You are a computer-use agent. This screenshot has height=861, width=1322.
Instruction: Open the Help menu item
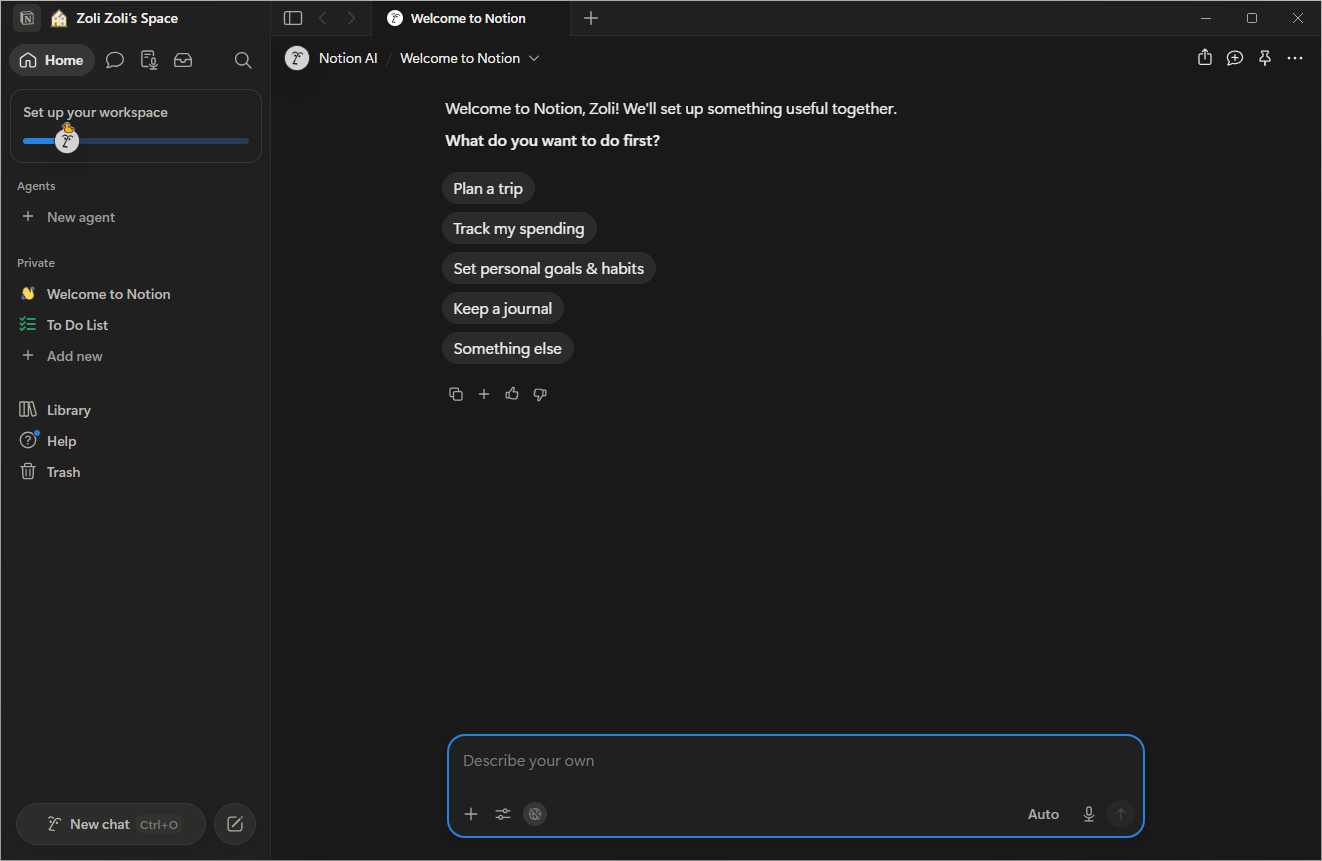coord(135,441)
